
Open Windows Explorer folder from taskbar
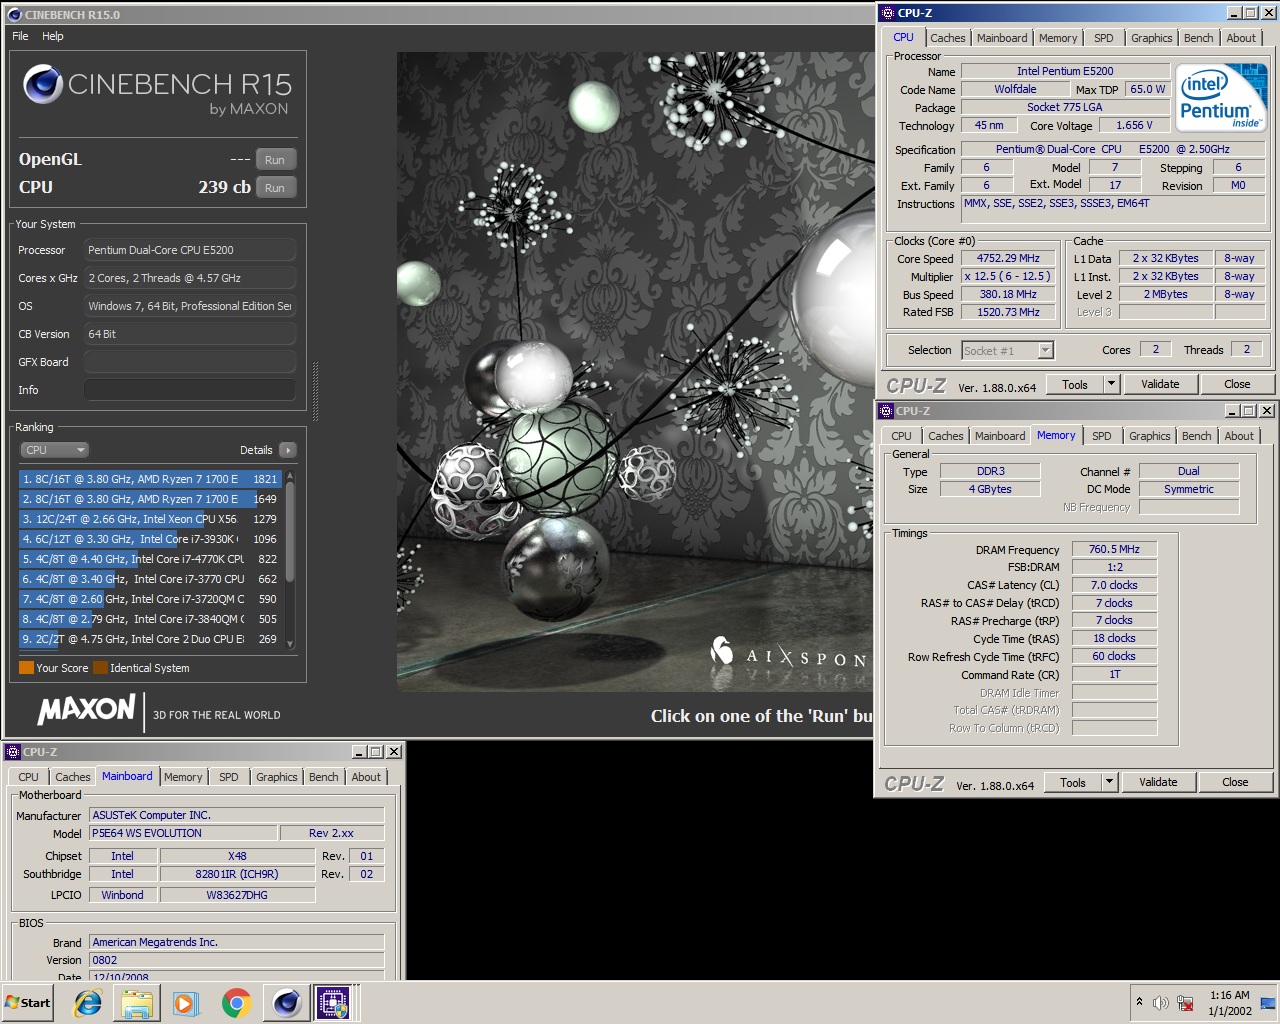pyautogui.click(x=137, y=1002)
